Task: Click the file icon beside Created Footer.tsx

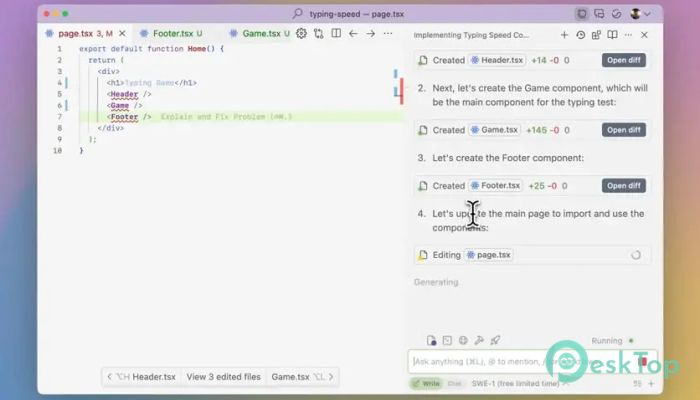Action: tap(422, 186)
